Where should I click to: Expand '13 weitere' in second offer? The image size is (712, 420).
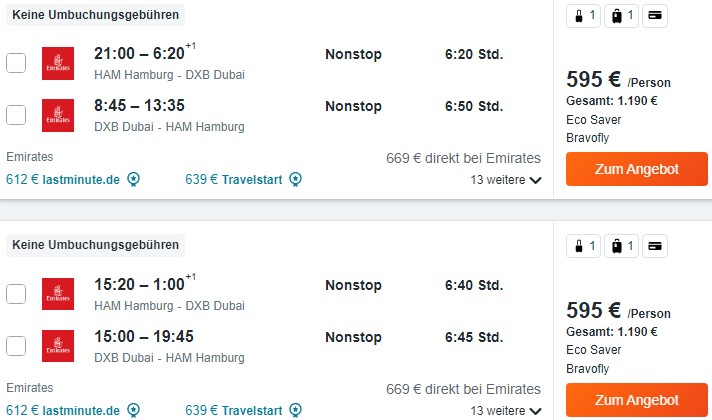tap(506, 410)
